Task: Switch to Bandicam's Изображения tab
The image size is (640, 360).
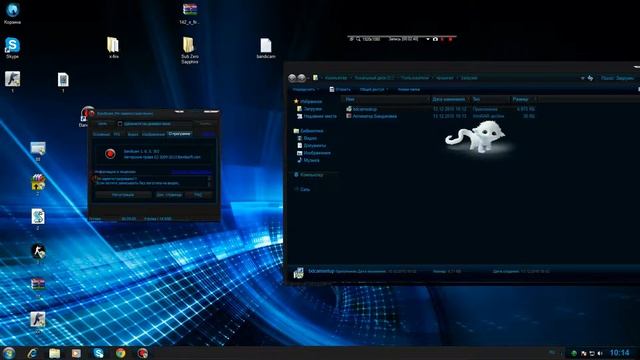Action: click(153, 134)
